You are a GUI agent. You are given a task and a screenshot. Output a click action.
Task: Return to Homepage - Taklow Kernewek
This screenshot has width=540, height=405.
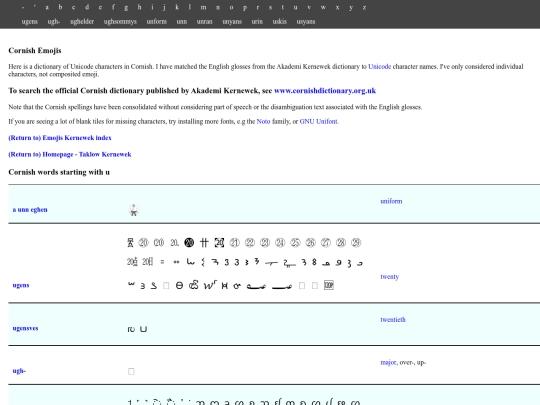pos(70,154)
